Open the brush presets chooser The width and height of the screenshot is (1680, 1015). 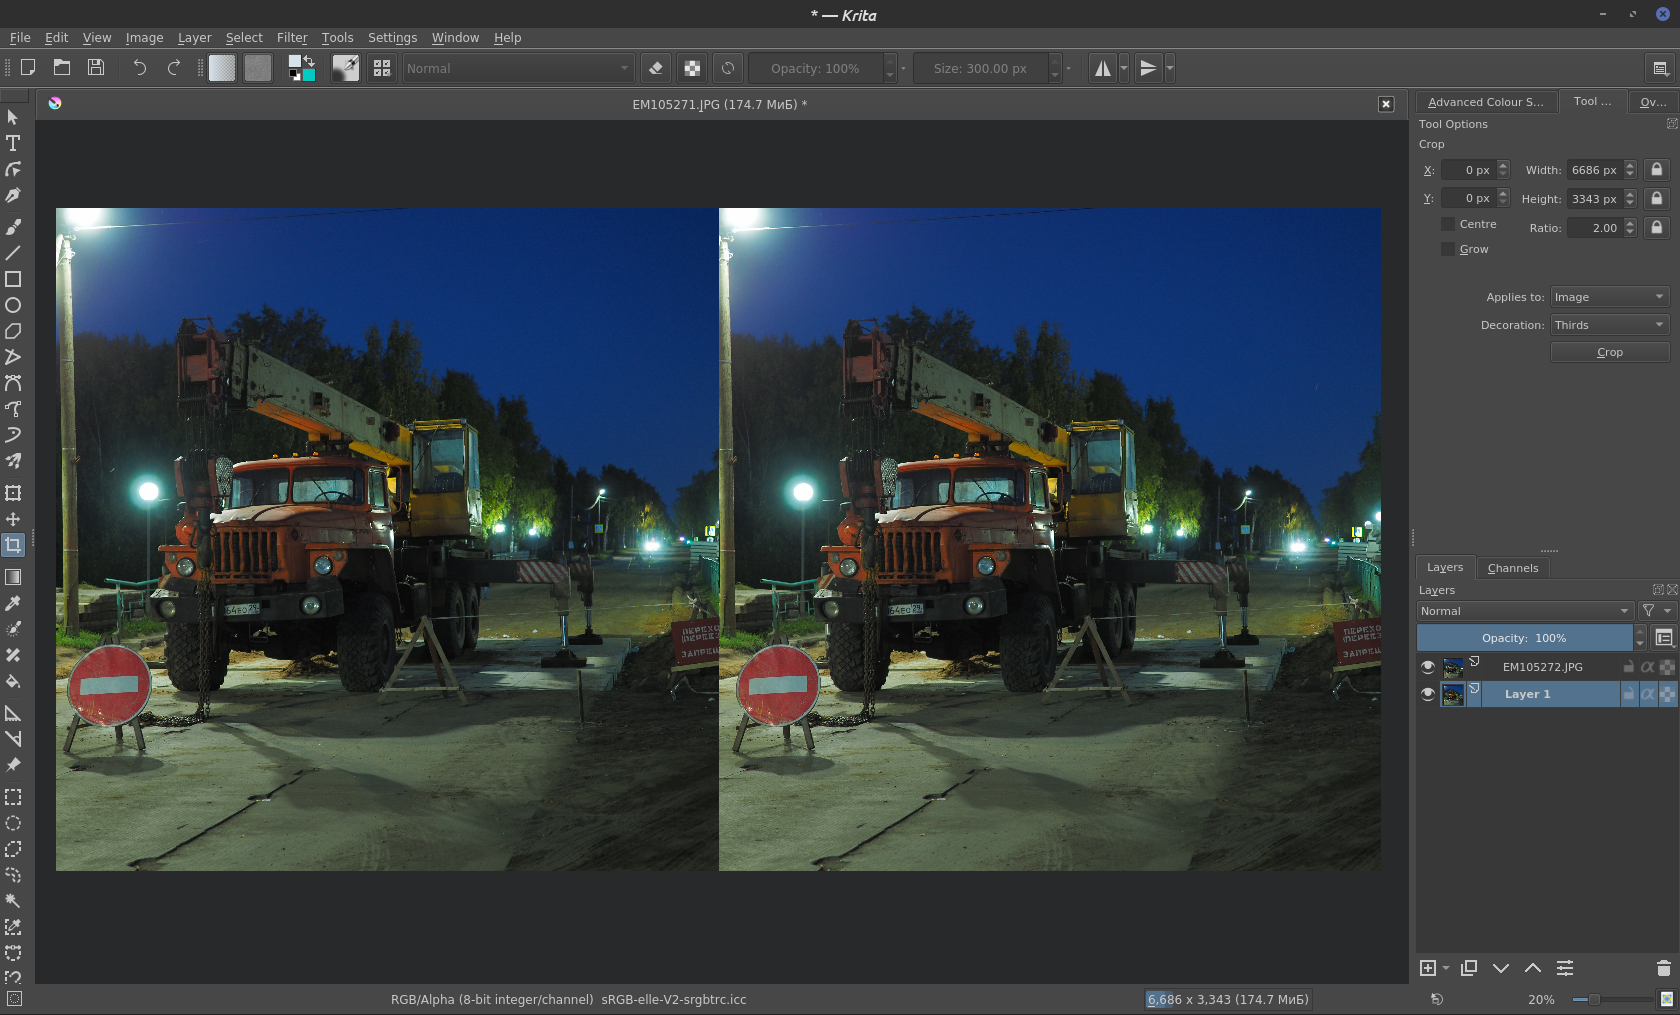click(382, 68)
